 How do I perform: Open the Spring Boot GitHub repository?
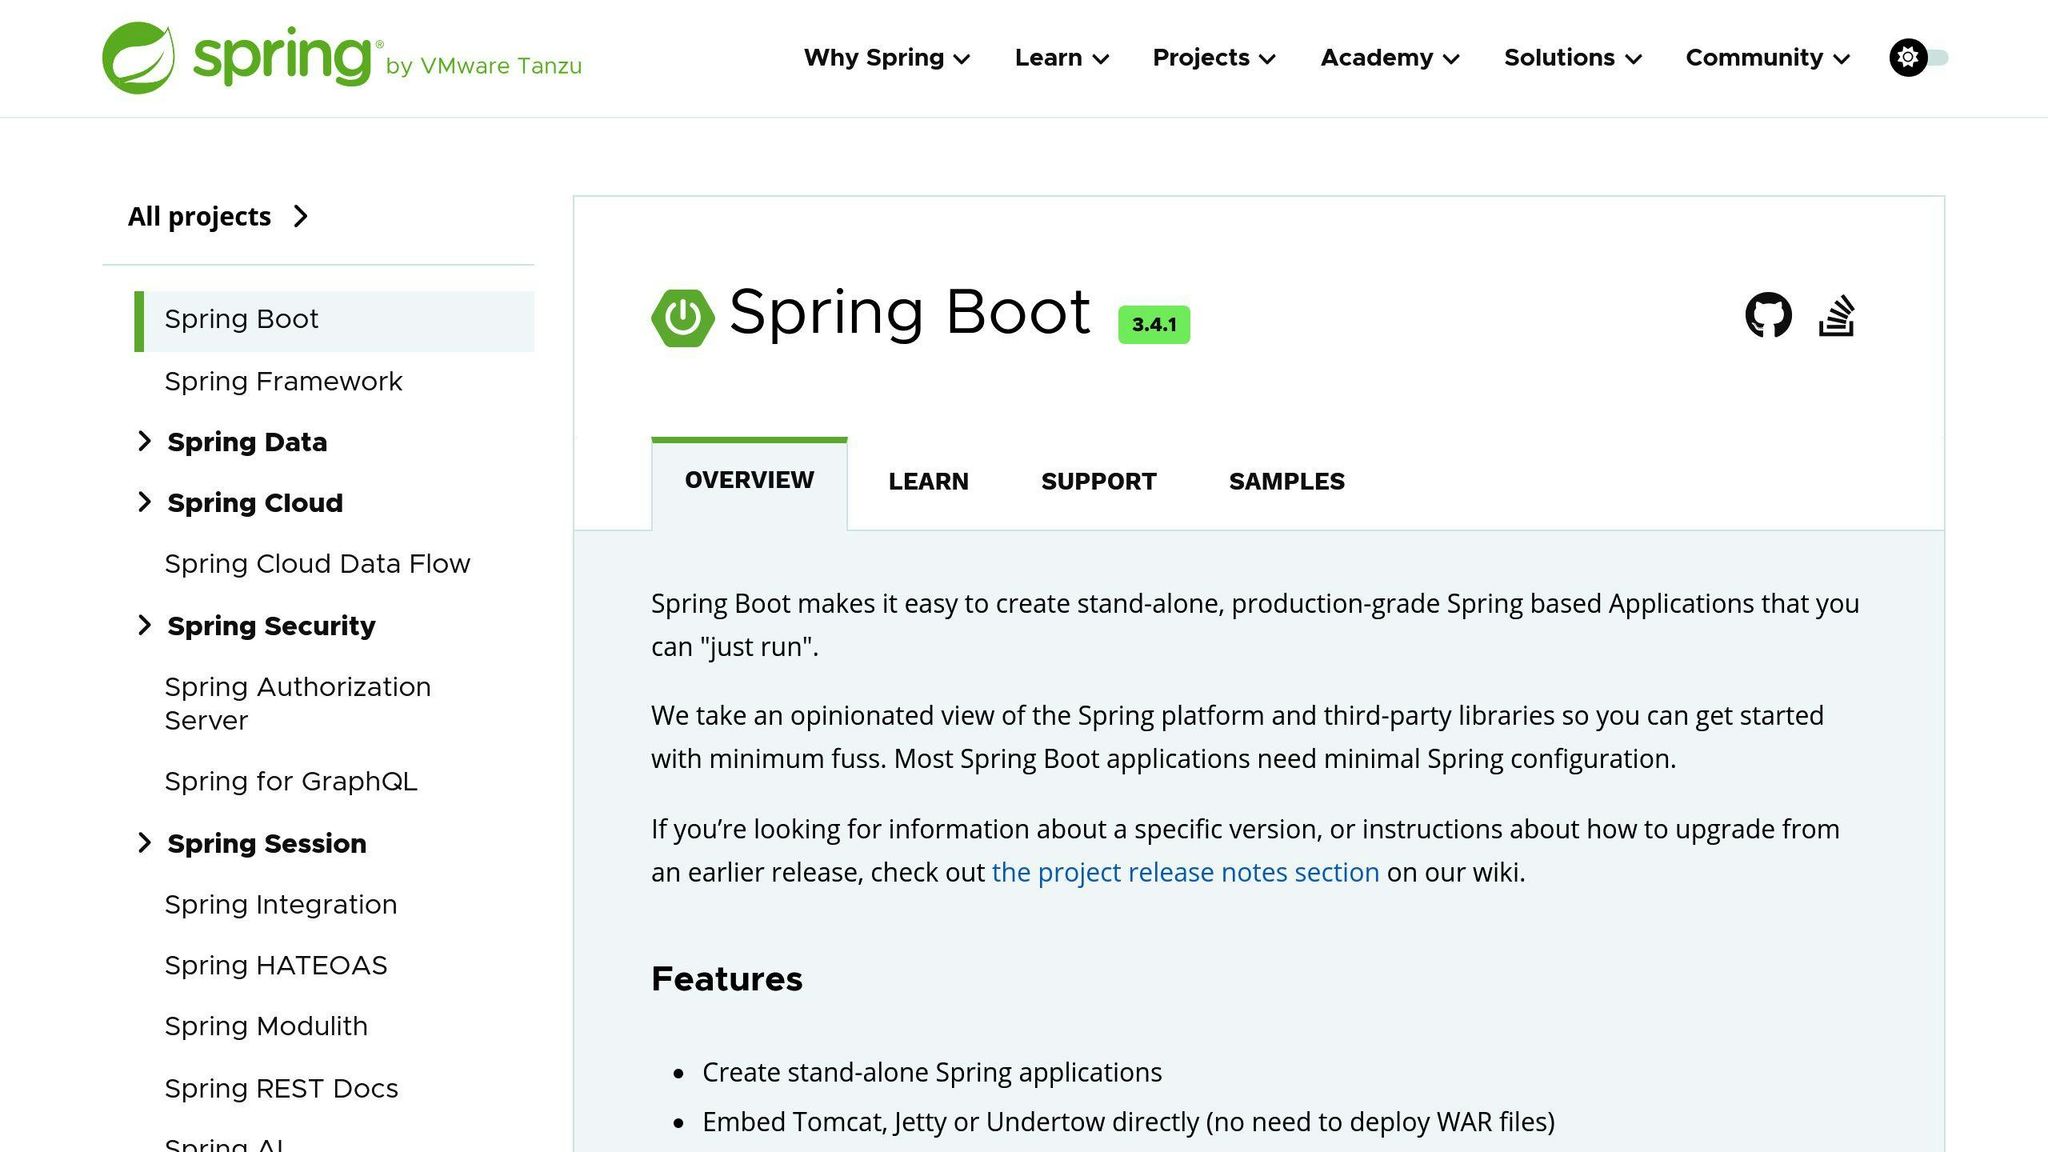1770,314
